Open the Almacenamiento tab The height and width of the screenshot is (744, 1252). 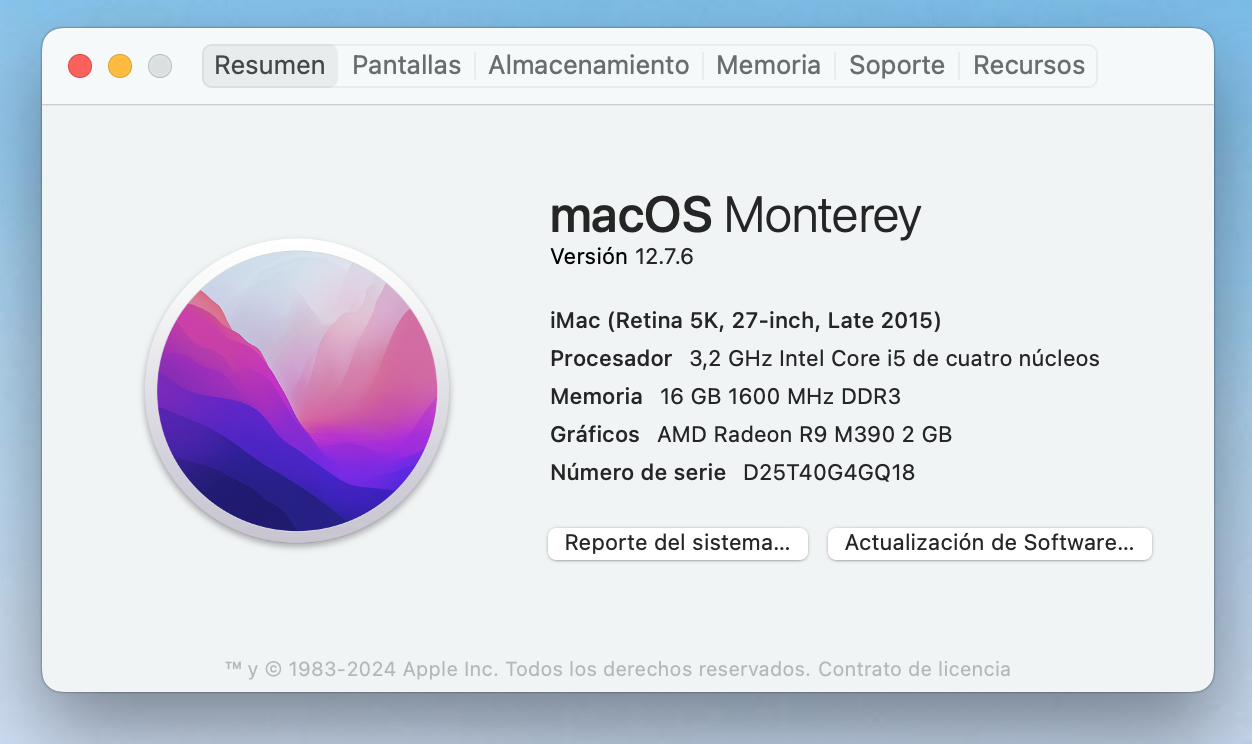[x=588, y=66]
